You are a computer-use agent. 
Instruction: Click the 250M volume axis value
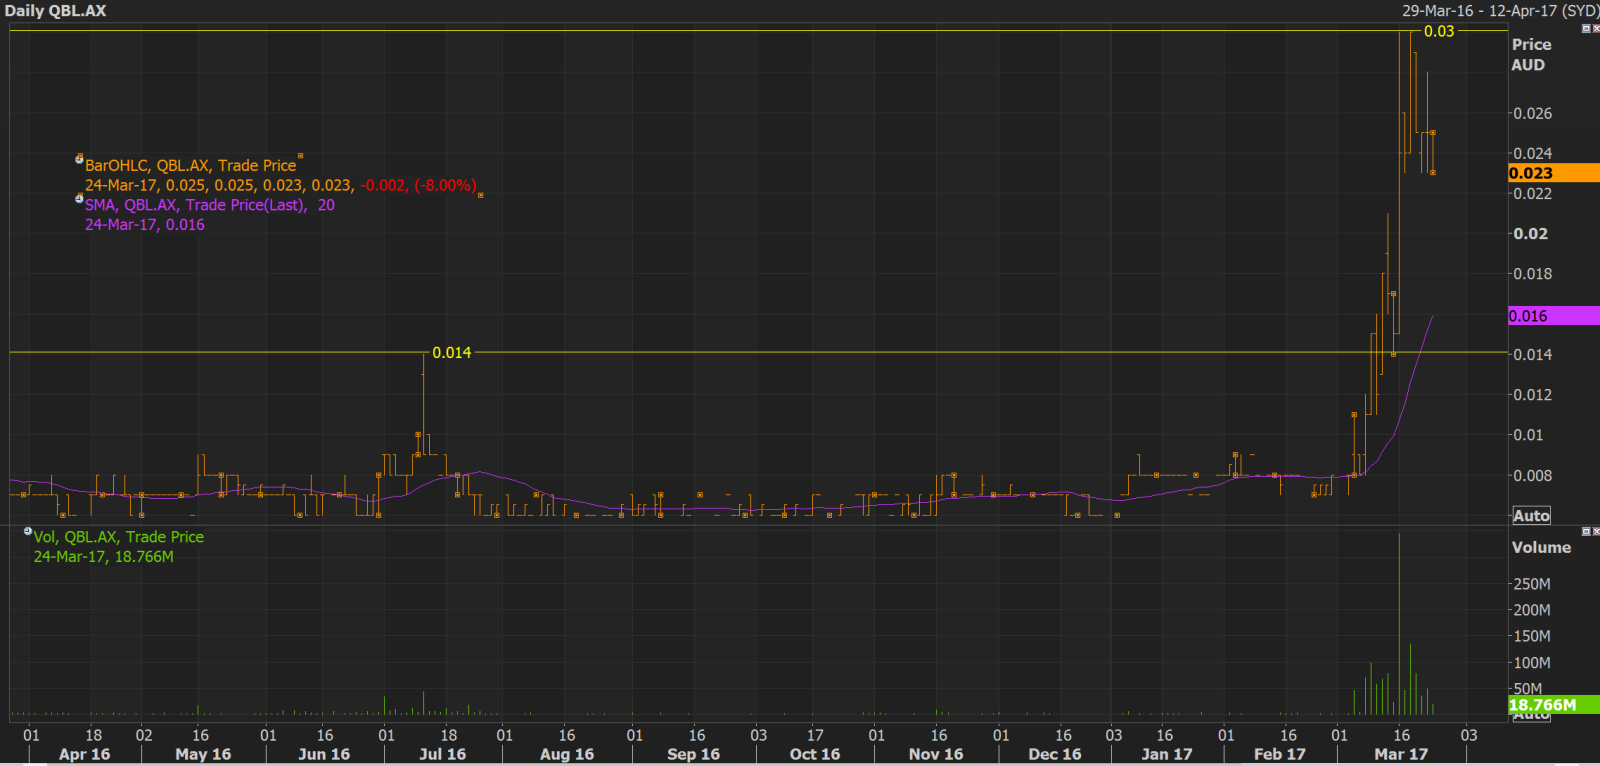1532,584
